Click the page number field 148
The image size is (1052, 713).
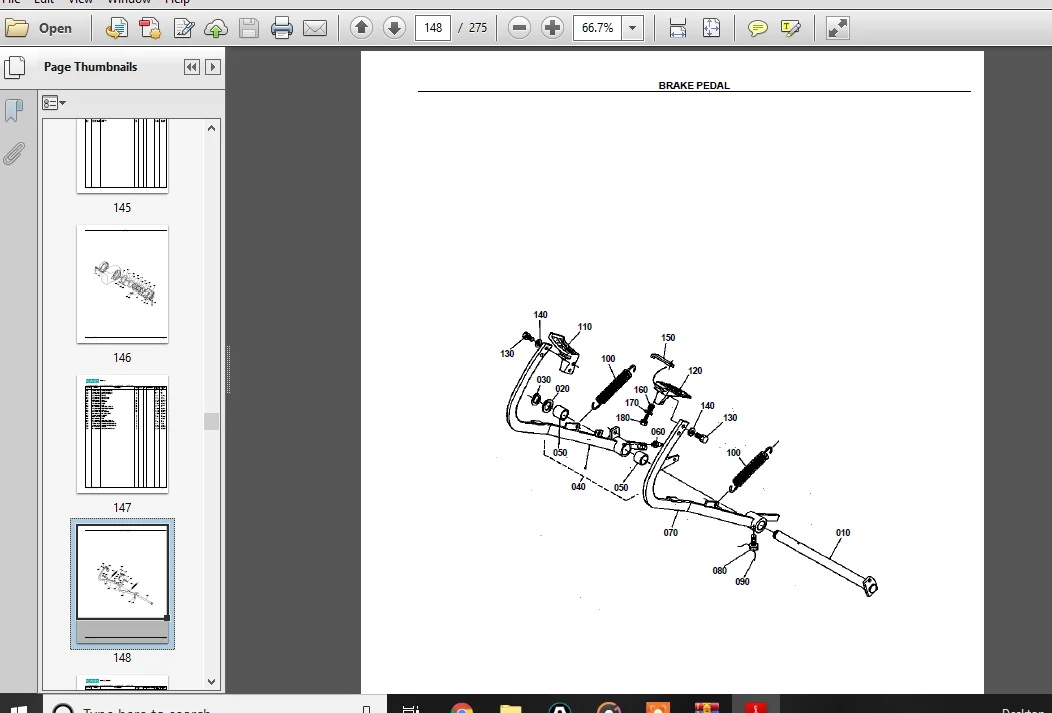click(x=433, y=28)
